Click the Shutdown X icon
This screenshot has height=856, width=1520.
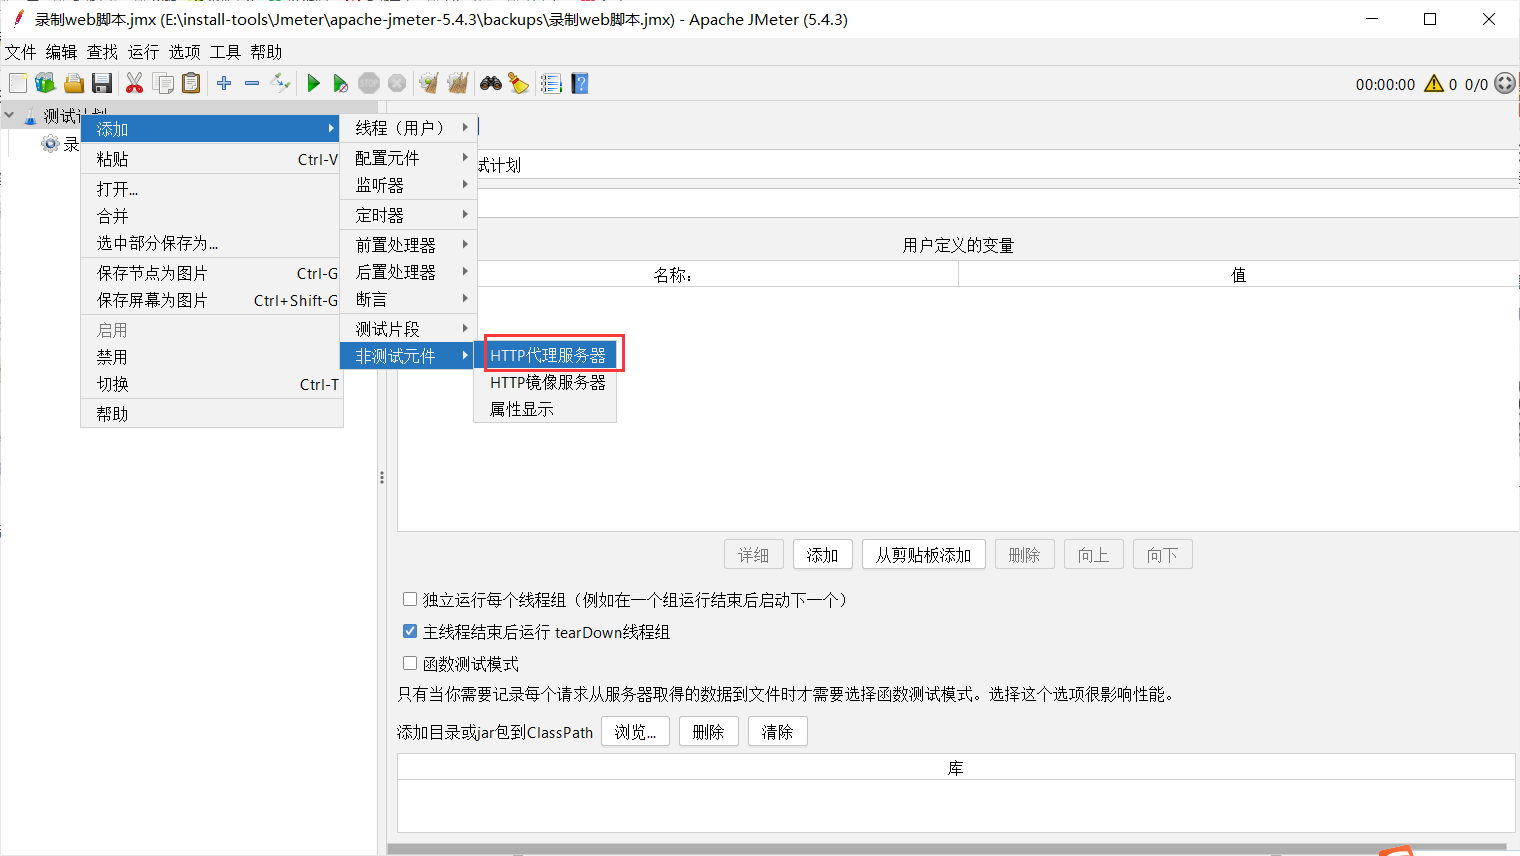click(x=397, y=84)
